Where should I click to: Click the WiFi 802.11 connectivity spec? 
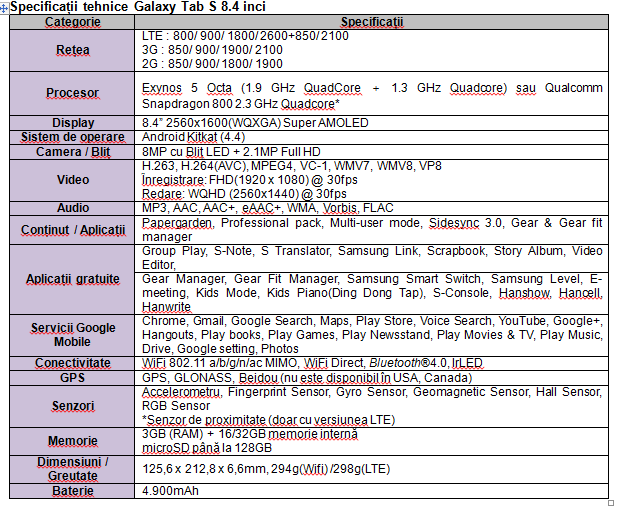pyautogui.click(x=312, y=363)
